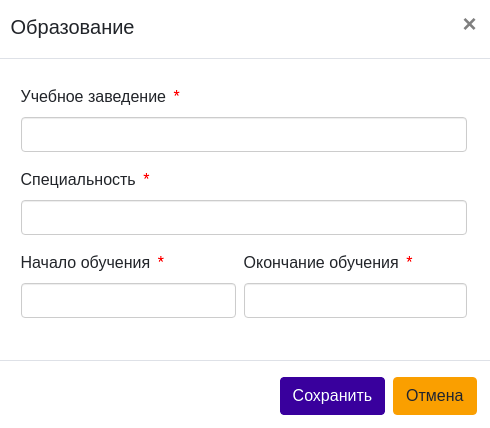Focus the Специальность text box

click(x=244, y=217)
